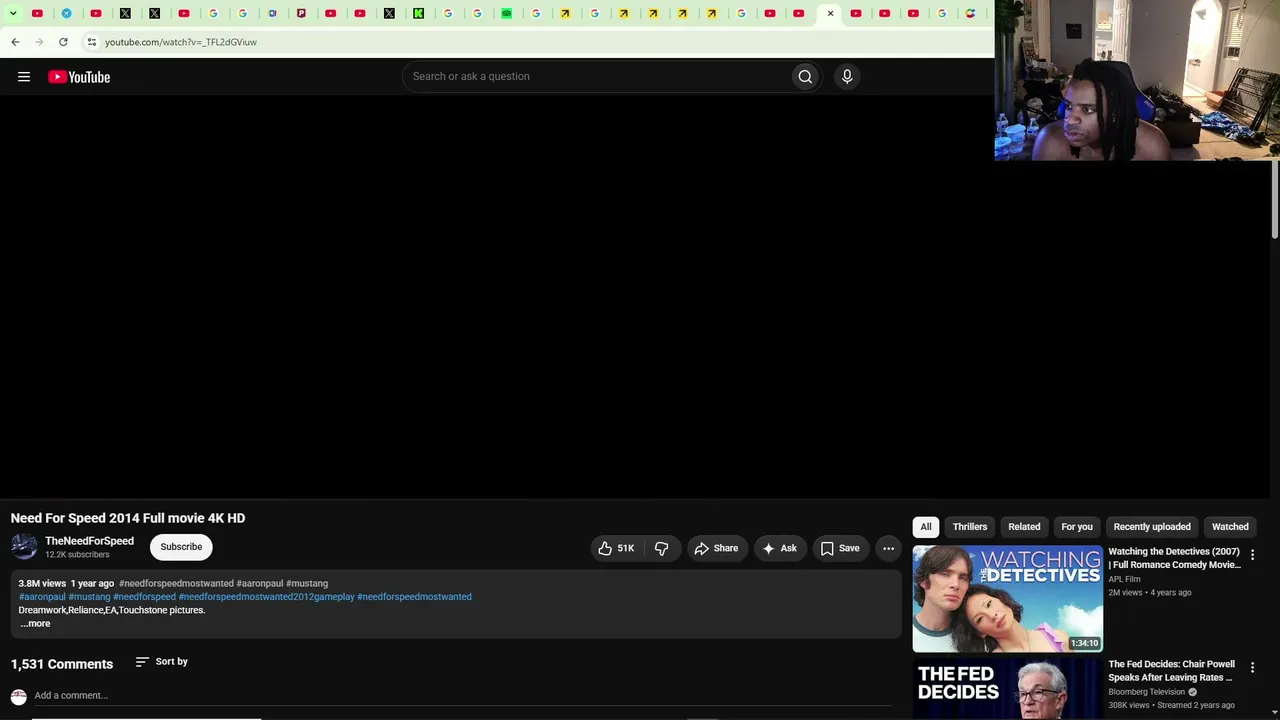This screenshot has height=720, width=1280.
Task: Select the Watched filter chip
Action: pos(1230,527)
